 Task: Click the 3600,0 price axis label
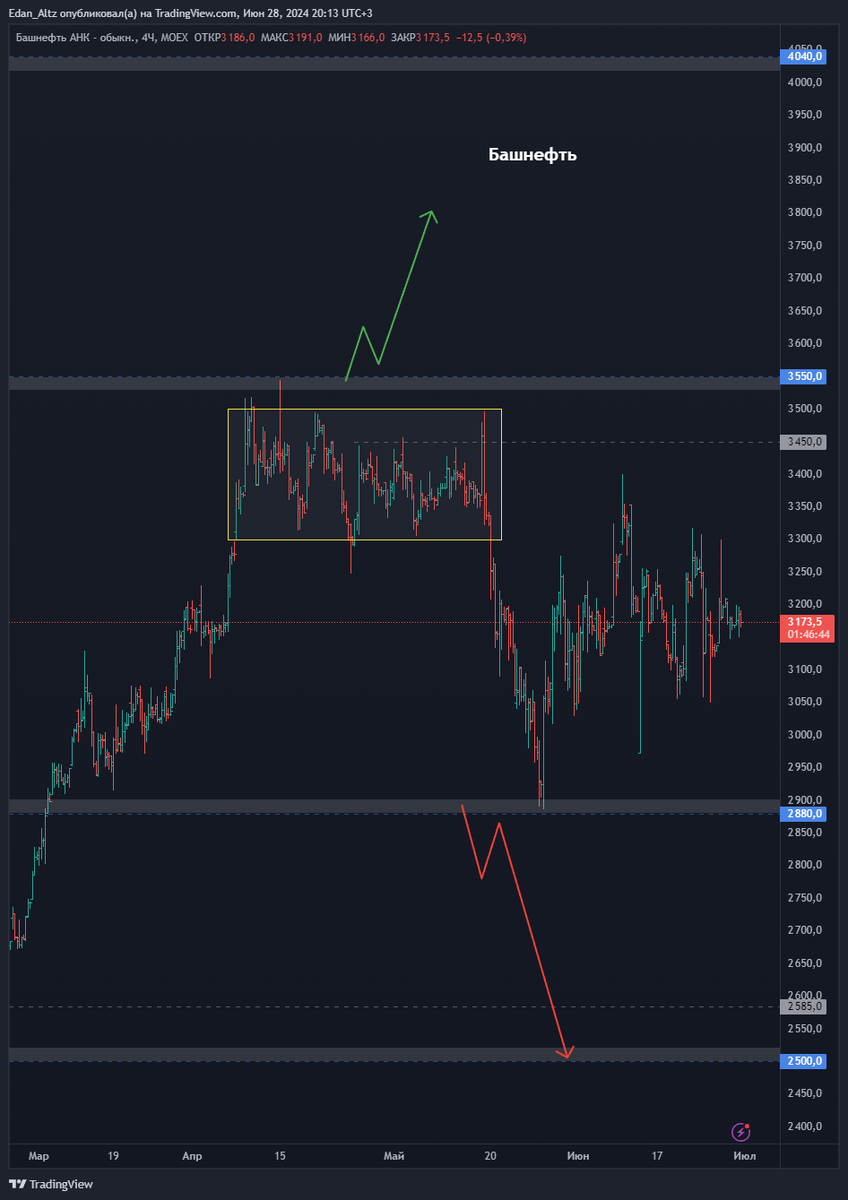tap(805, 343)
